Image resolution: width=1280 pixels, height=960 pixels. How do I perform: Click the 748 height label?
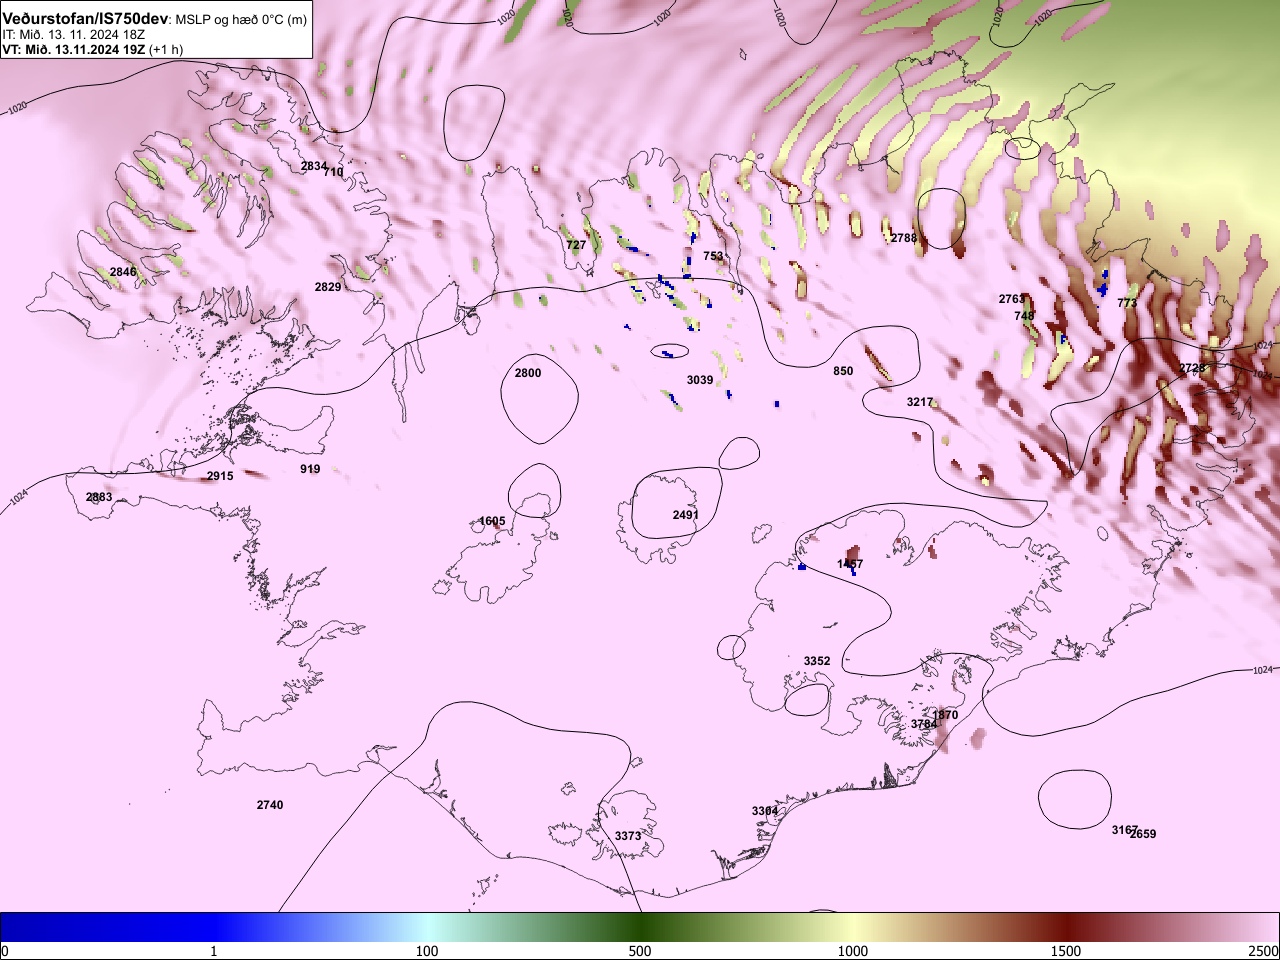pos(1024,316)
